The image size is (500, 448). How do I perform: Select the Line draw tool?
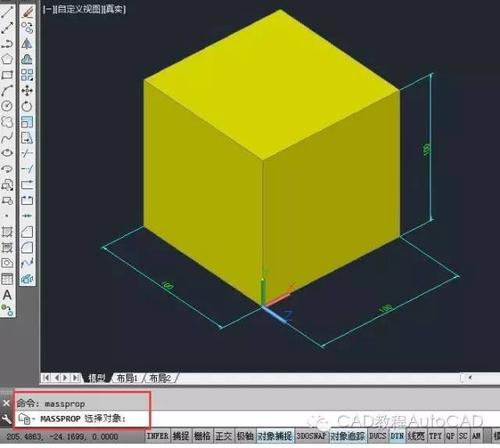(7, 12)
